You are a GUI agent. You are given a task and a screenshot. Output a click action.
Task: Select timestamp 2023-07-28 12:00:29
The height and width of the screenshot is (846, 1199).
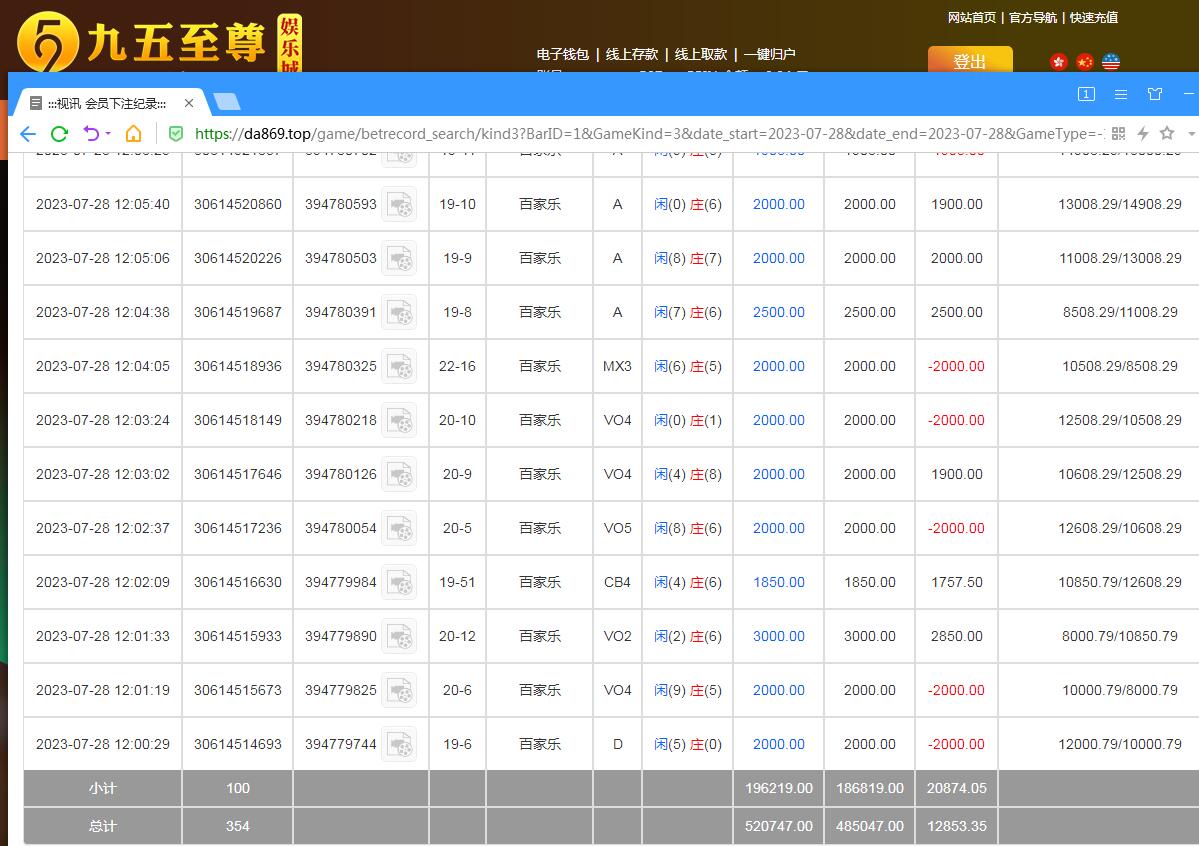[x=102, y=744]
